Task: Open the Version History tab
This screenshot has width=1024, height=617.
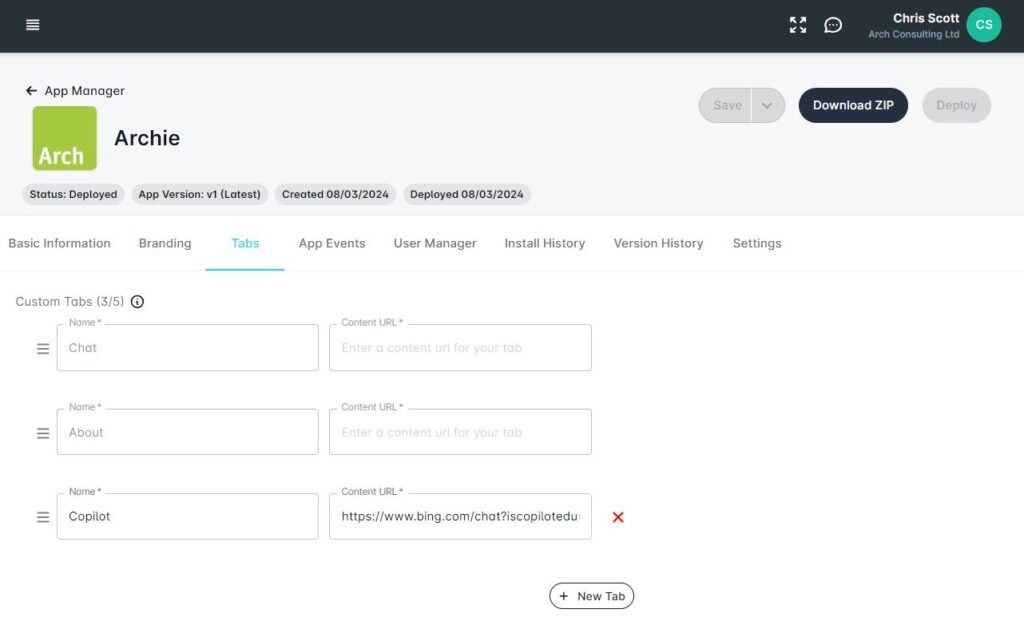Action: [x=658, y=244]
